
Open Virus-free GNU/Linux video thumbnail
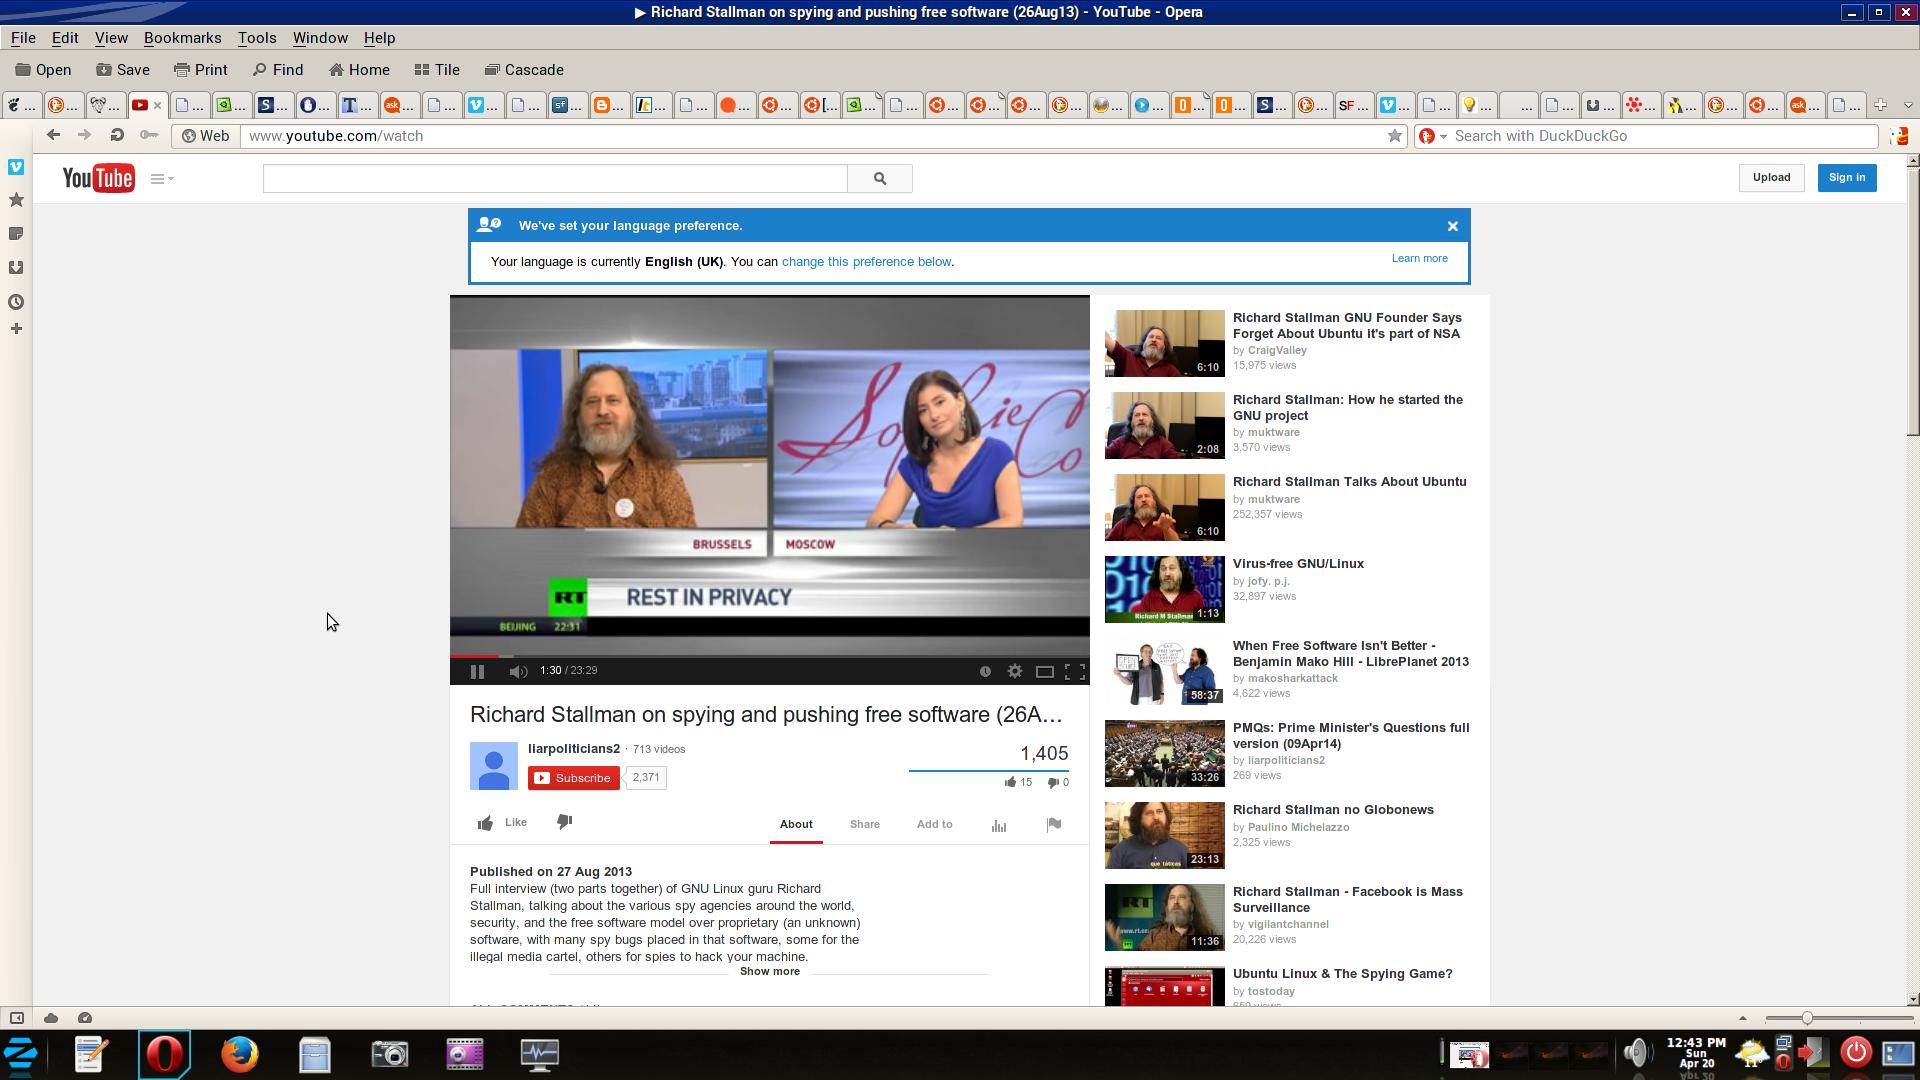(x=1164, y=590)
